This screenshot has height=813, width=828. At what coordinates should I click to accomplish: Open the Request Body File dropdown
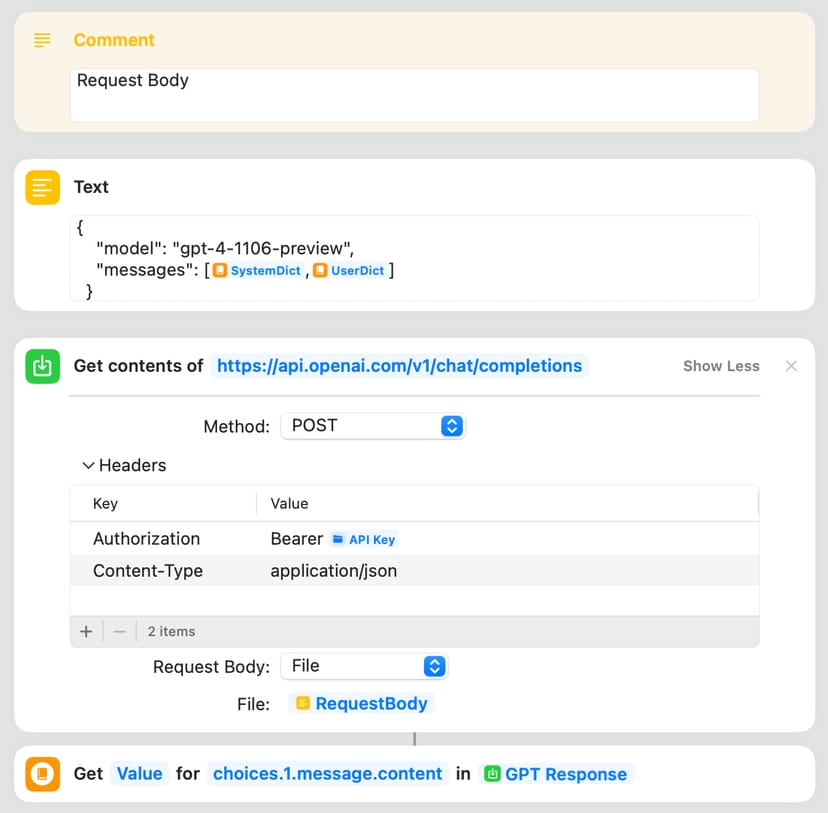363,666
